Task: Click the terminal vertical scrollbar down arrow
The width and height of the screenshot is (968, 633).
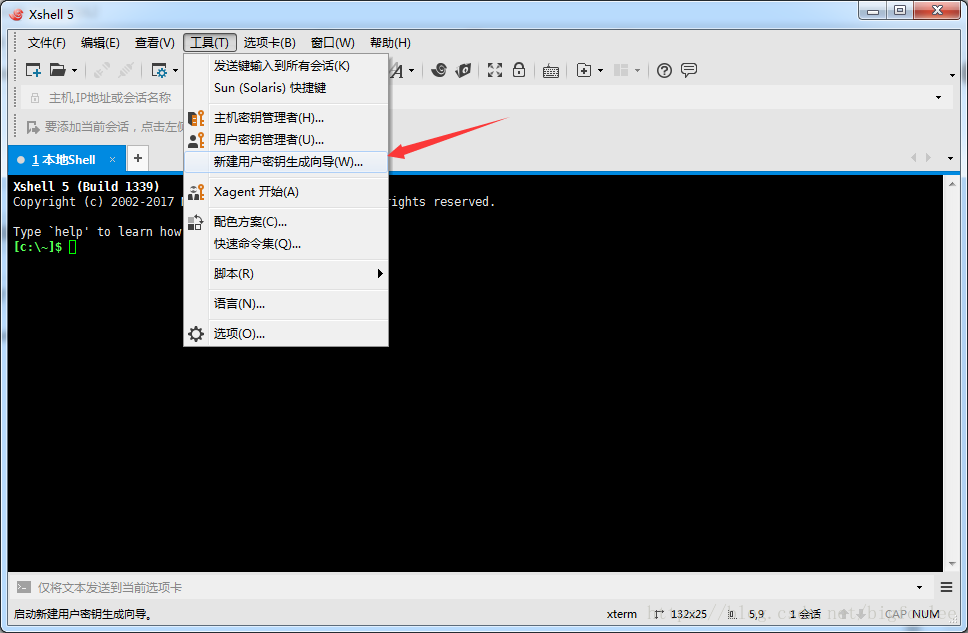Action: pyautogui.click(x=951, y=564)
